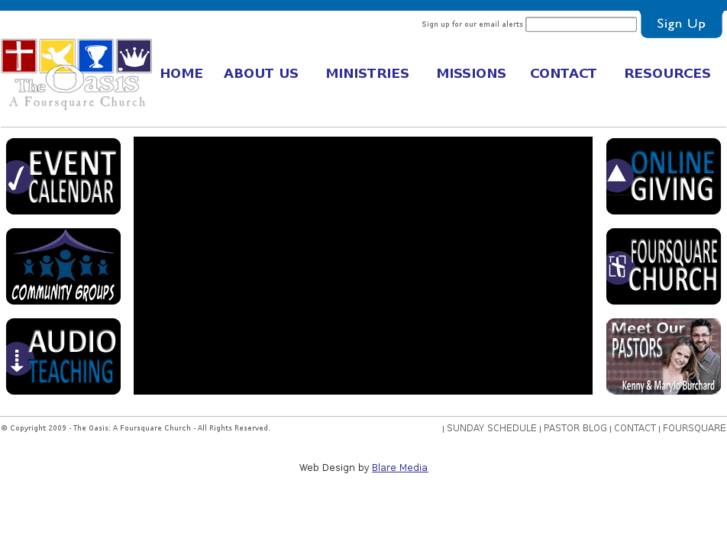Click the yellow dove logo square

coord(57,55)
